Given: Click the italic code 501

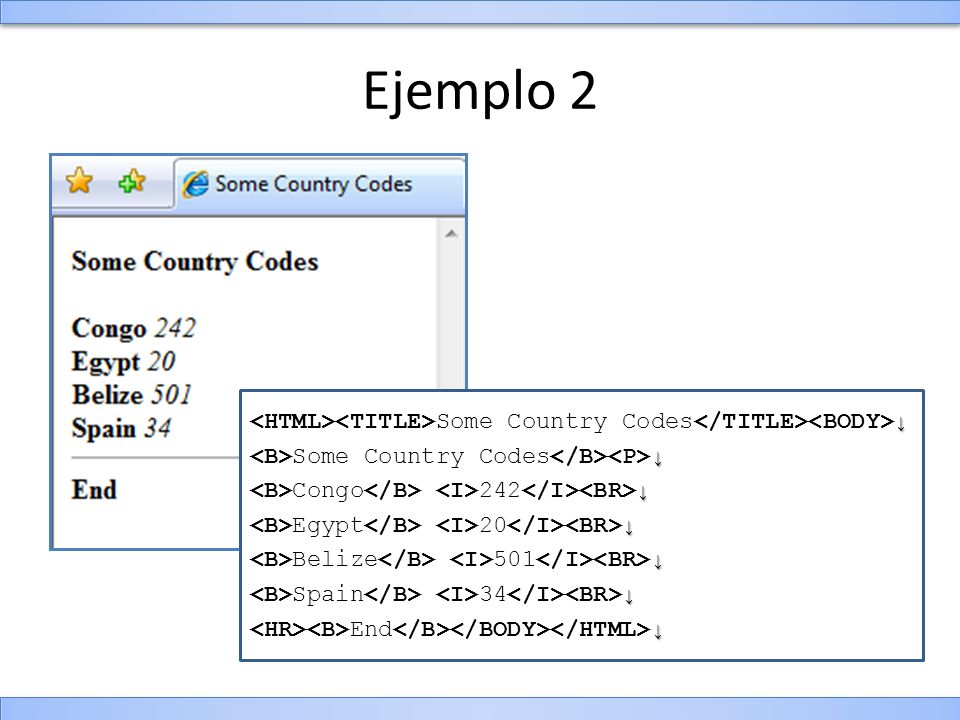Looking at the screenshot, I should pyautogui.click(x=171, y=395).
